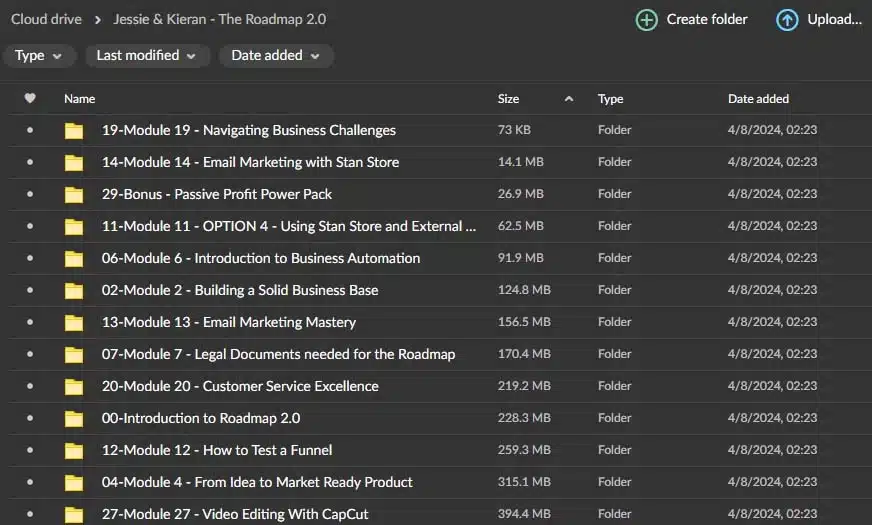The height and width of the screenshot is (525, 872).
Task: Click folder icon for 20-Module 20 Customer Service
Action: [x=73, y=387]
